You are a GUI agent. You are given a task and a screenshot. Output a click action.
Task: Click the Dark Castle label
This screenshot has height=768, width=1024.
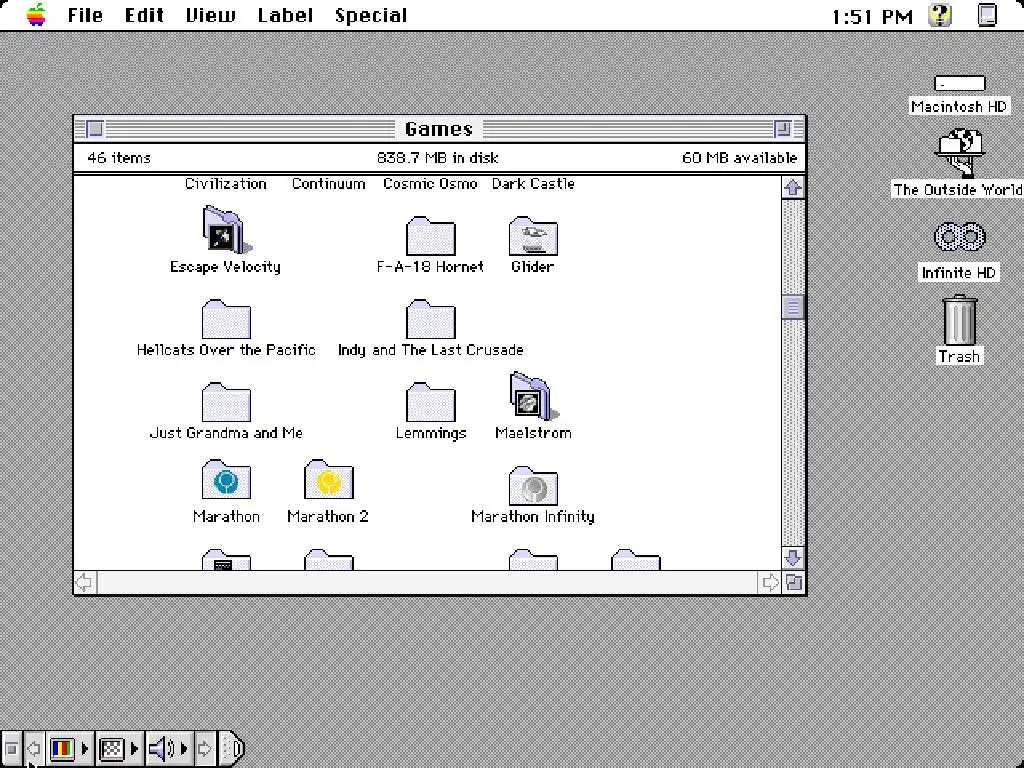(x=533, y=184)
